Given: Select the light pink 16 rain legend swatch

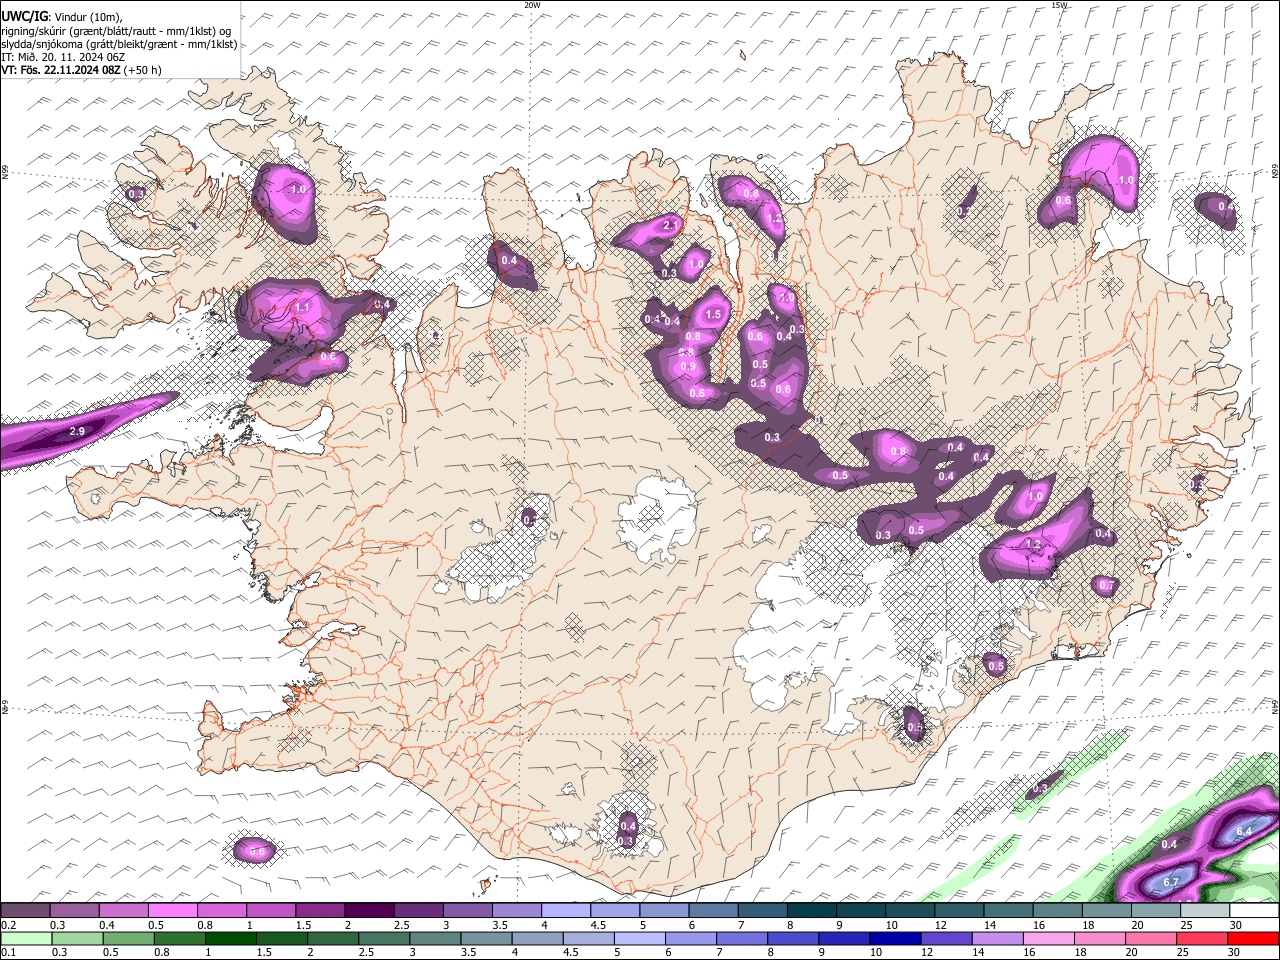Looking at the screenshot, I should [x=1047, y=938].
